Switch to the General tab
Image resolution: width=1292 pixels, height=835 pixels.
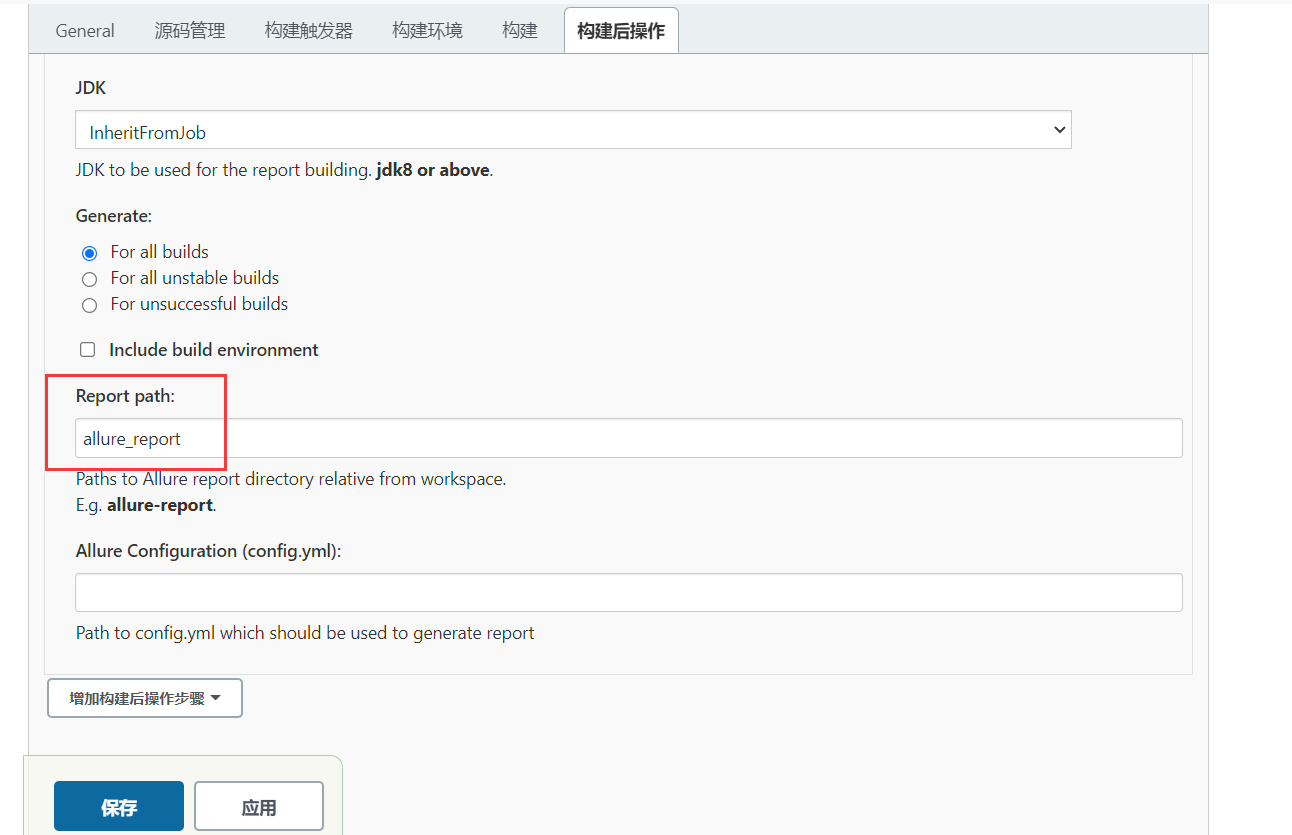[x=85, y=30]
